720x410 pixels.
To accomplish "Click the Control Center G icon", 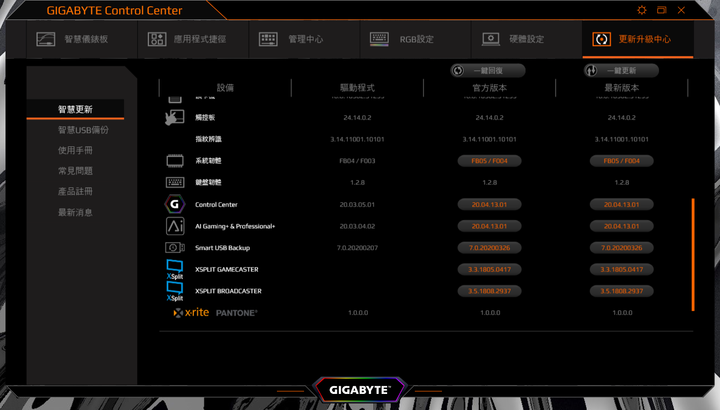I will click(175, 204).
